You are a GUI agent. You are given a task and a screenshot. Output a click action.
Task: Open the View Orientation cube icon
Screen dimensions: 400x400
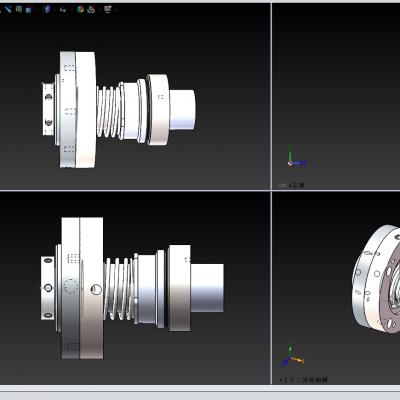click(x=29, y=10)
